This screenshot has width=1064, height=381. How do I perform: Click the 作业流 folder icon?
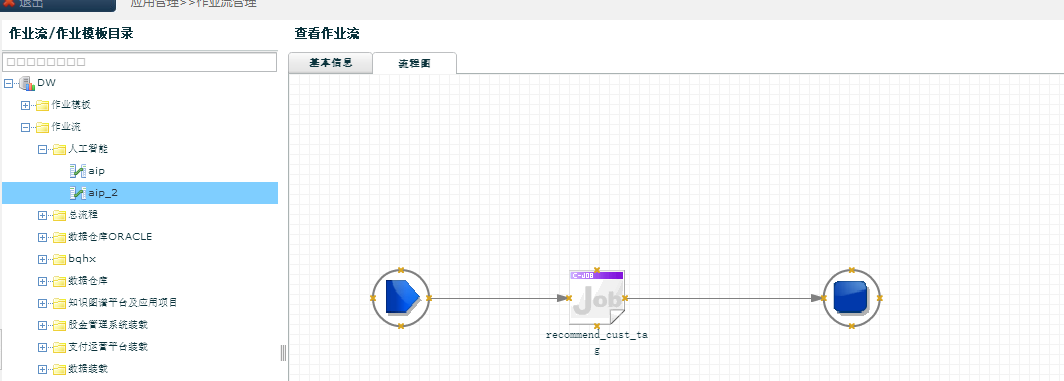(43, 127)
